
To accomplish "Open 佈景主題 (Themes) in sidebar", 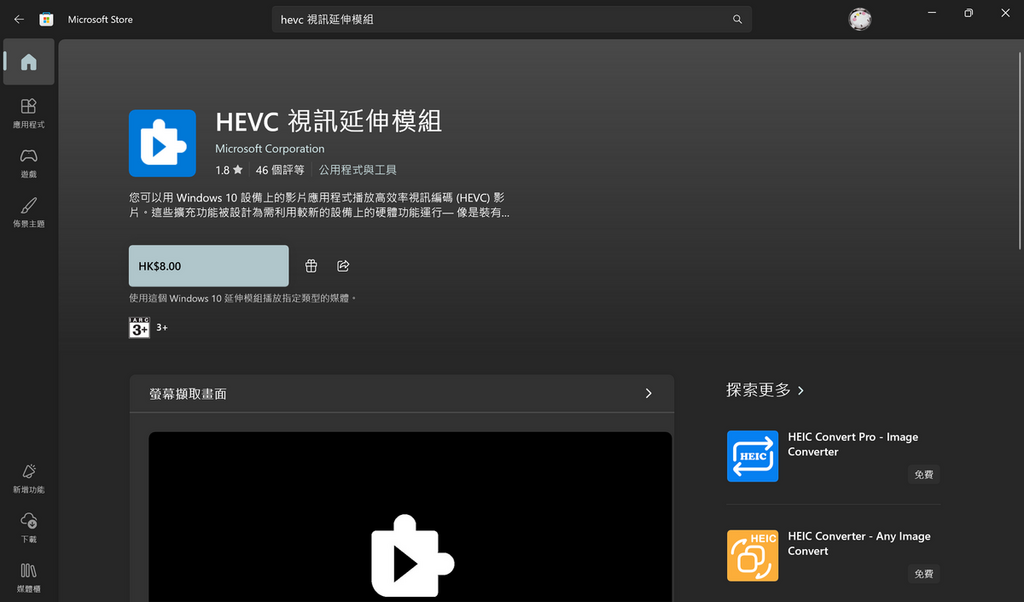I will 29,212.
